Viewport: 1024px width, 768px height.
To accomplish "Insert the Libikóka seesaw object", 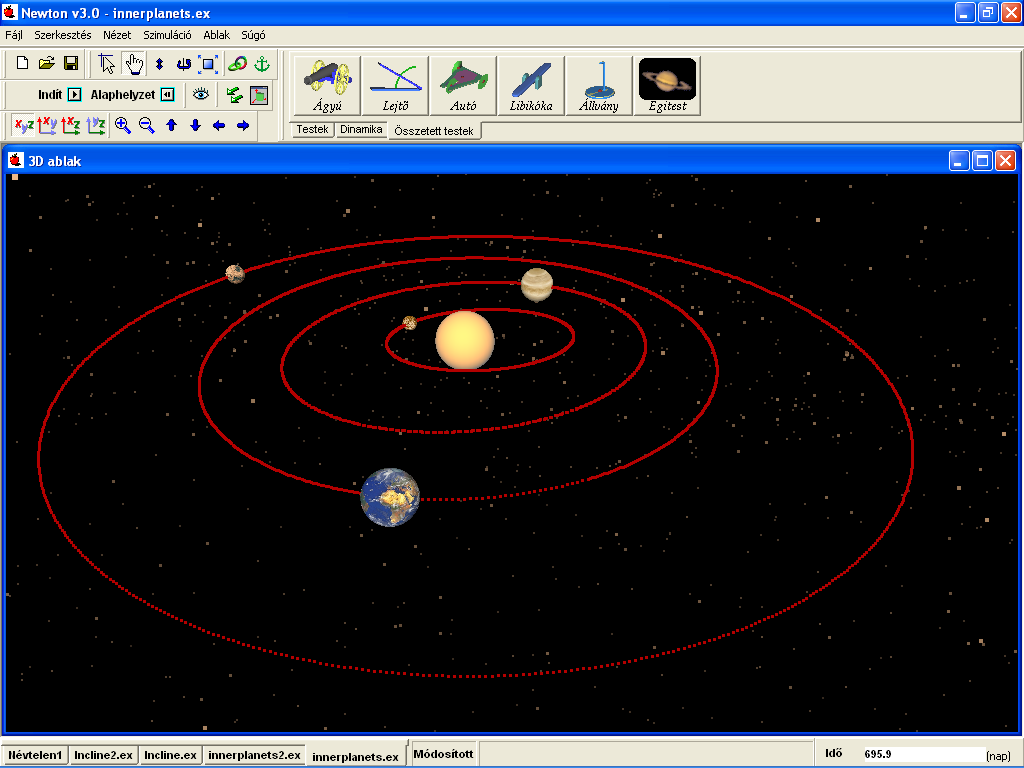I will coord(531,86).
